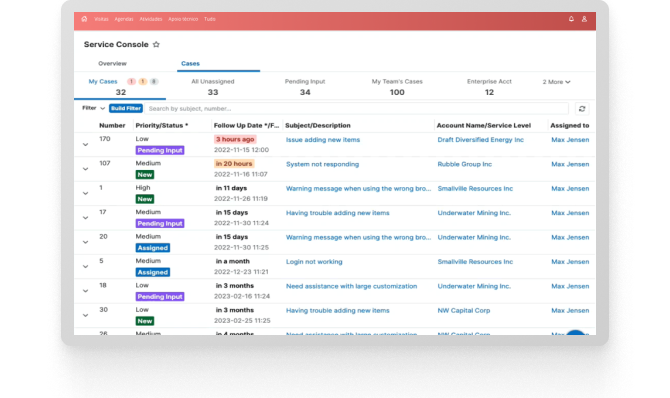Click the orange My Cases count badge

click(x=143, y=81)
